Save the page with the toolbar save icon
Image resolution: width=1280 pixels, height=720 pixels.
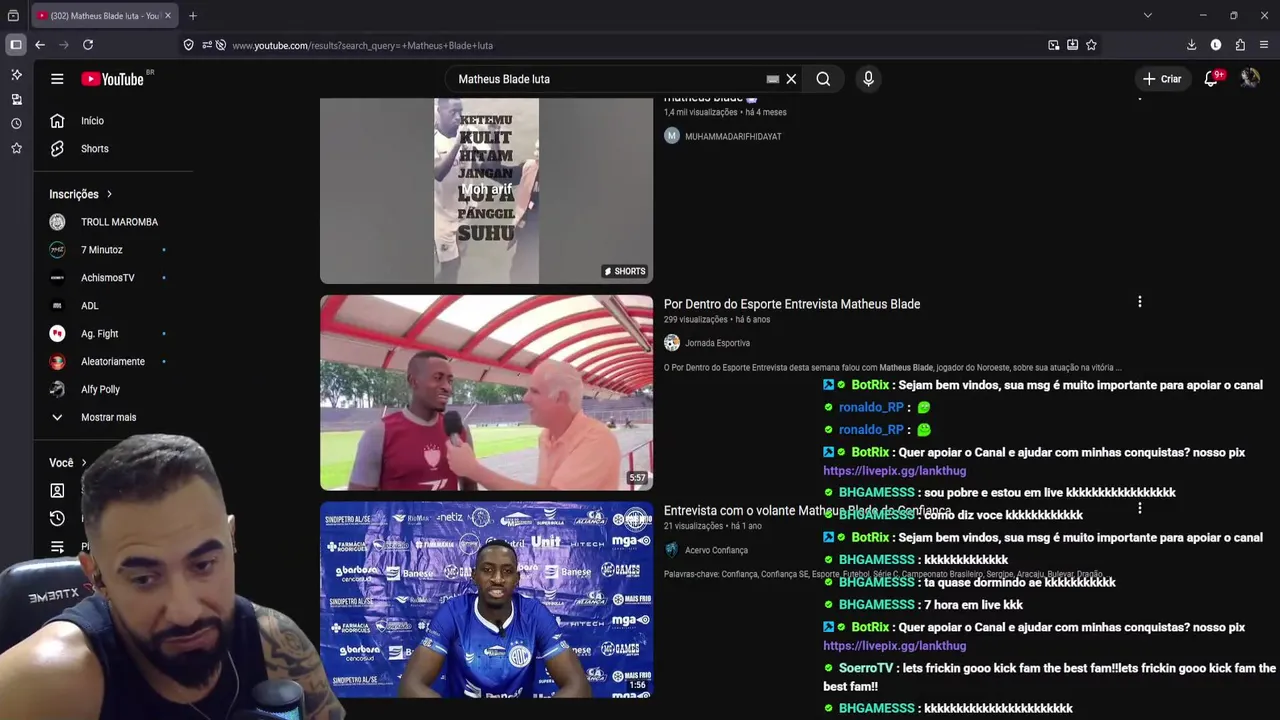[x=1072, y=45]
